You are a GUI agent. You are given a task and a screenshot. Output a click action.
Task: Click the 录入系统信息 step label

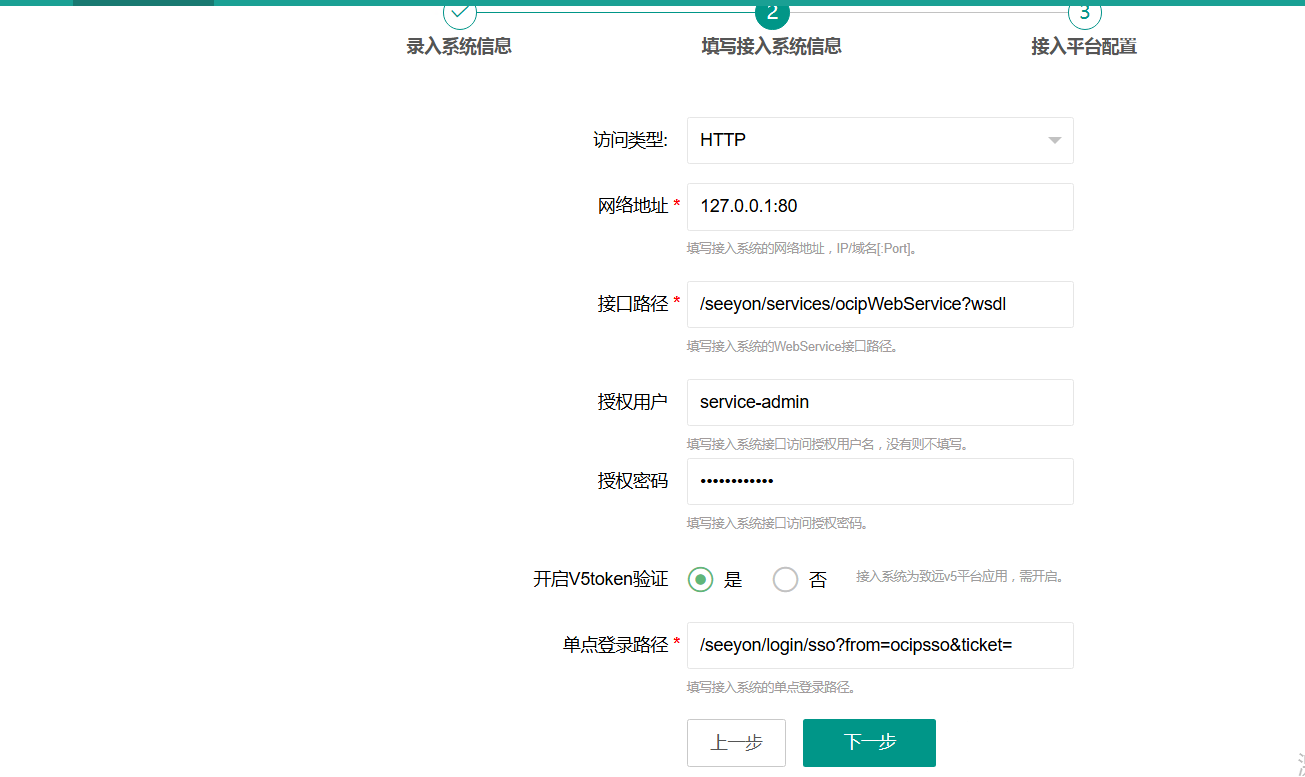click(x=459, y=46)
